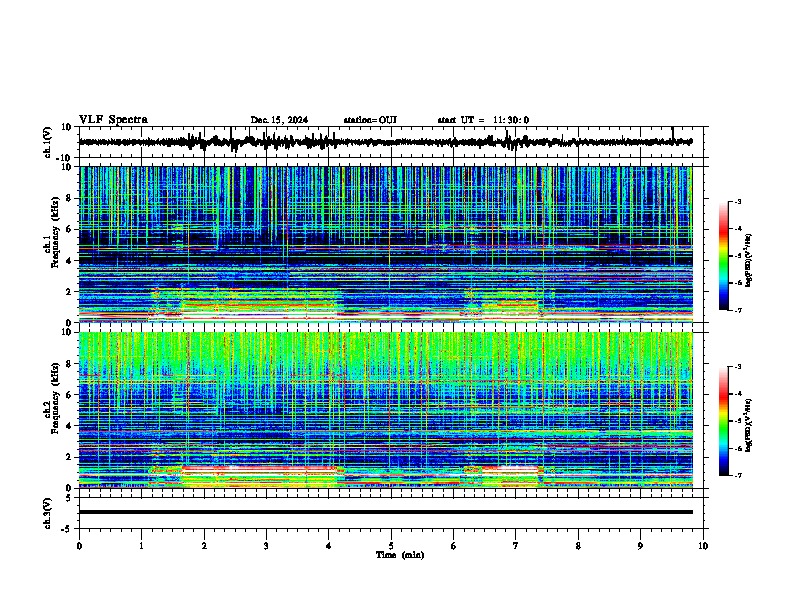
Task: Select the date text "Dec. 15, 2024"
Action: 279,120
